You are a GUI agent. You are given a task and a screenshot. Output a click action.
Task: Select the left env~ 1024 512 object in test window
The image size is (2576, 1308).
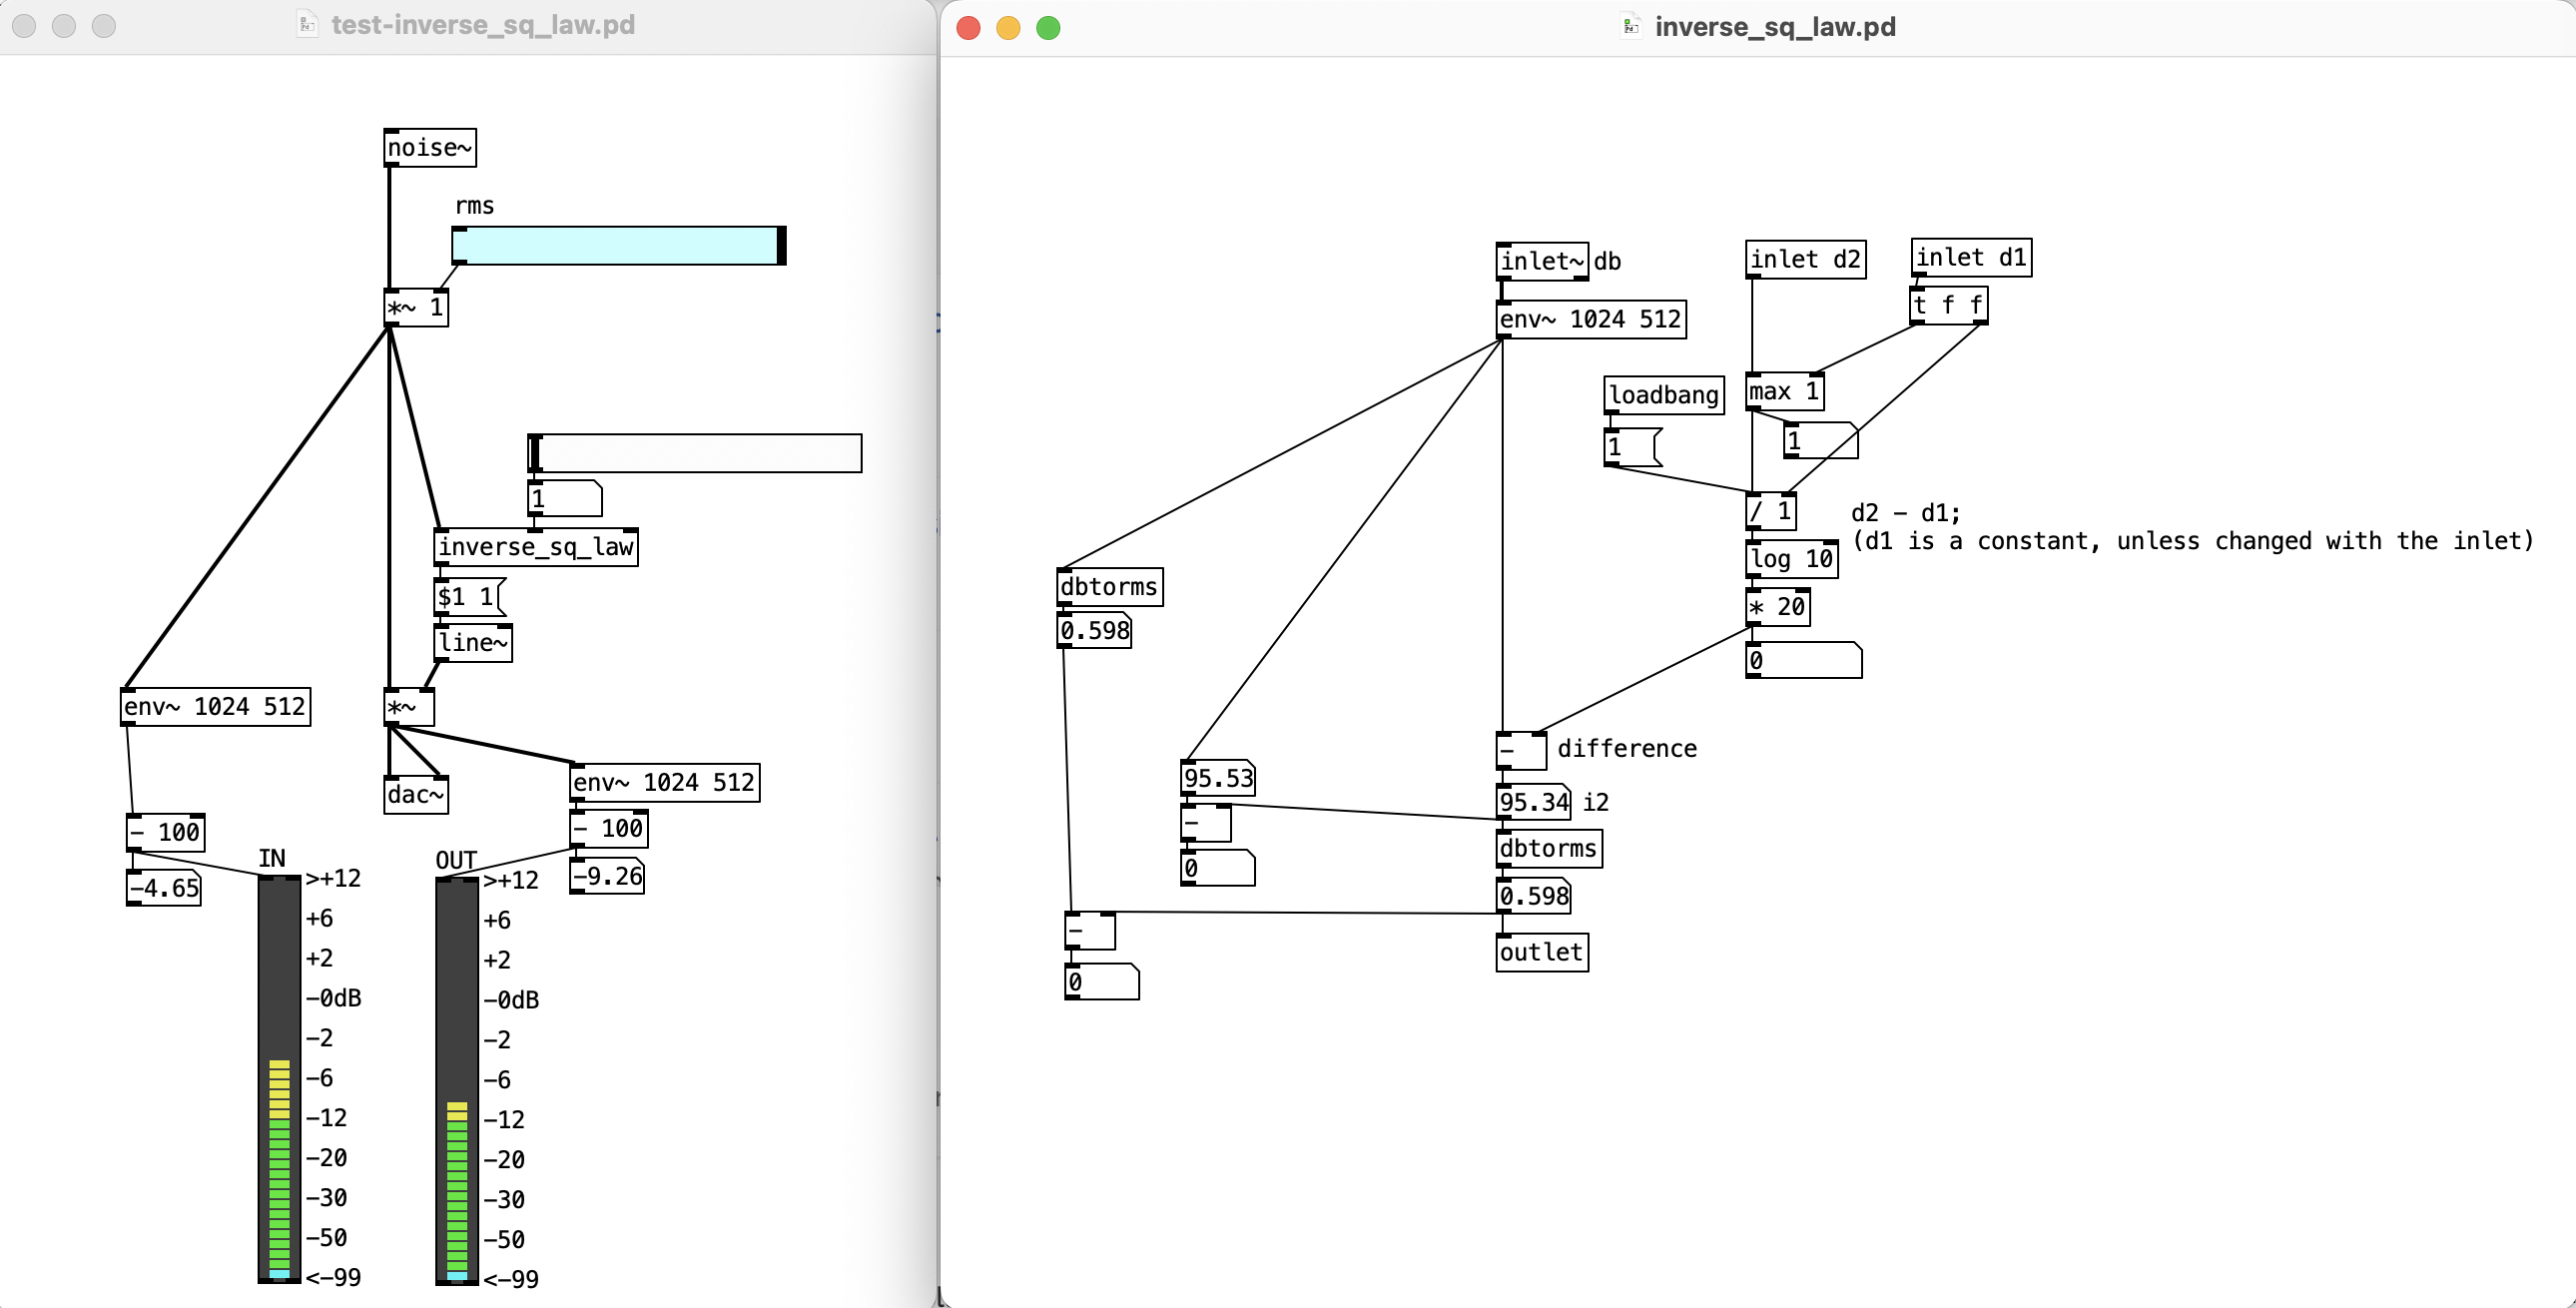point(215,707)
